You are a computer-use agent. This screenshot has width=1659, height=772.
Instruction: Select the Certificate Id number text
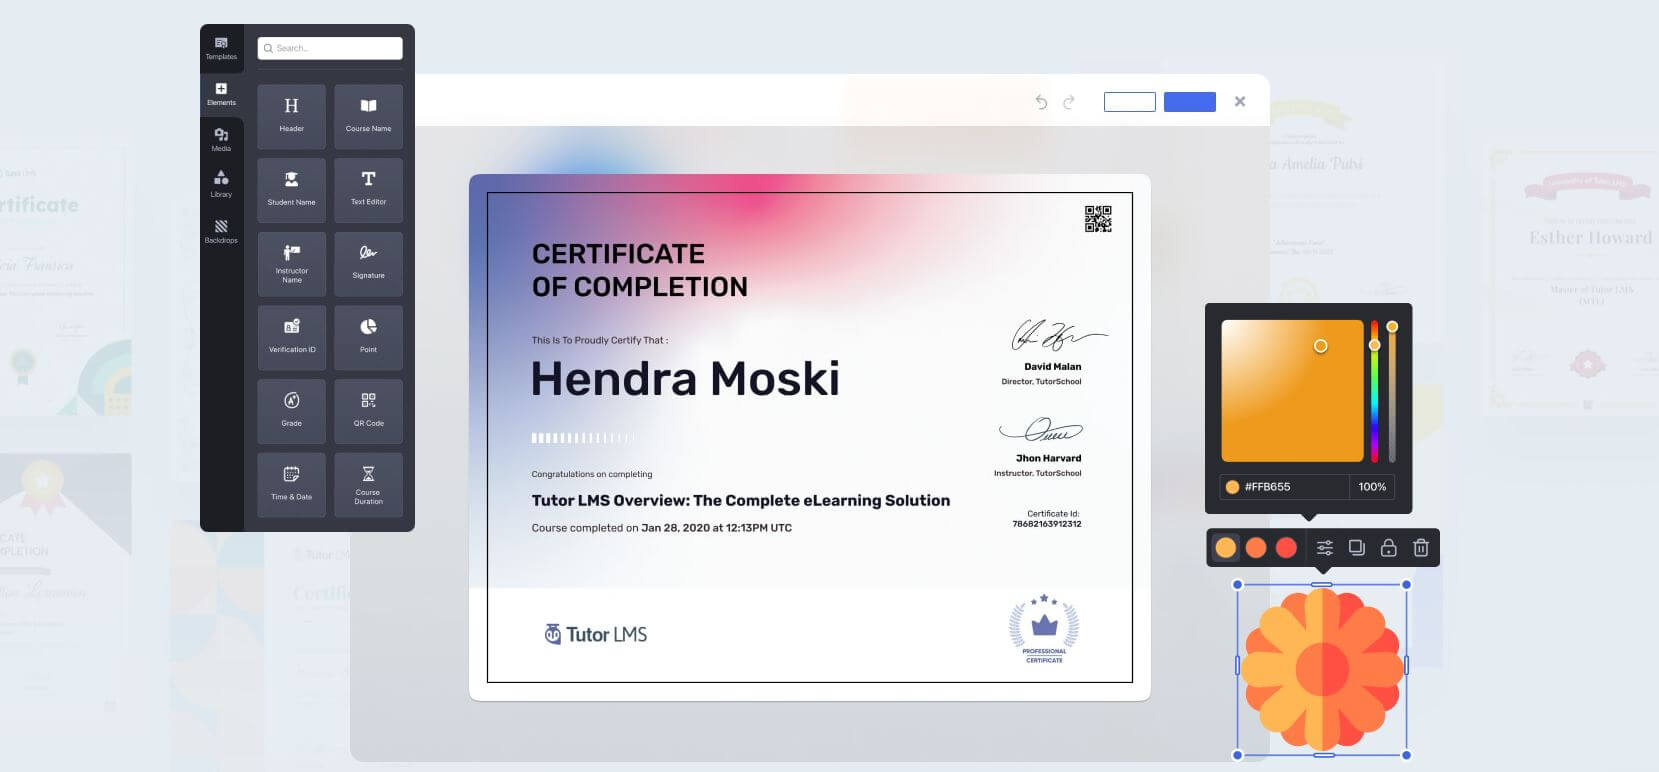1046,524
